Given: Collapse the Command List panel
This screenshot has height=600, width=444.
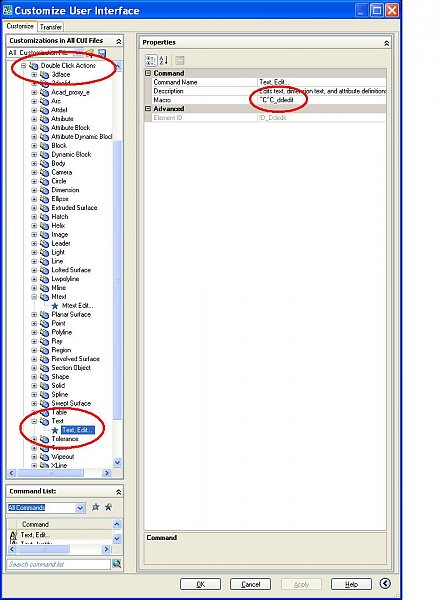Looking at the screenshot, I should coord(119,492).
